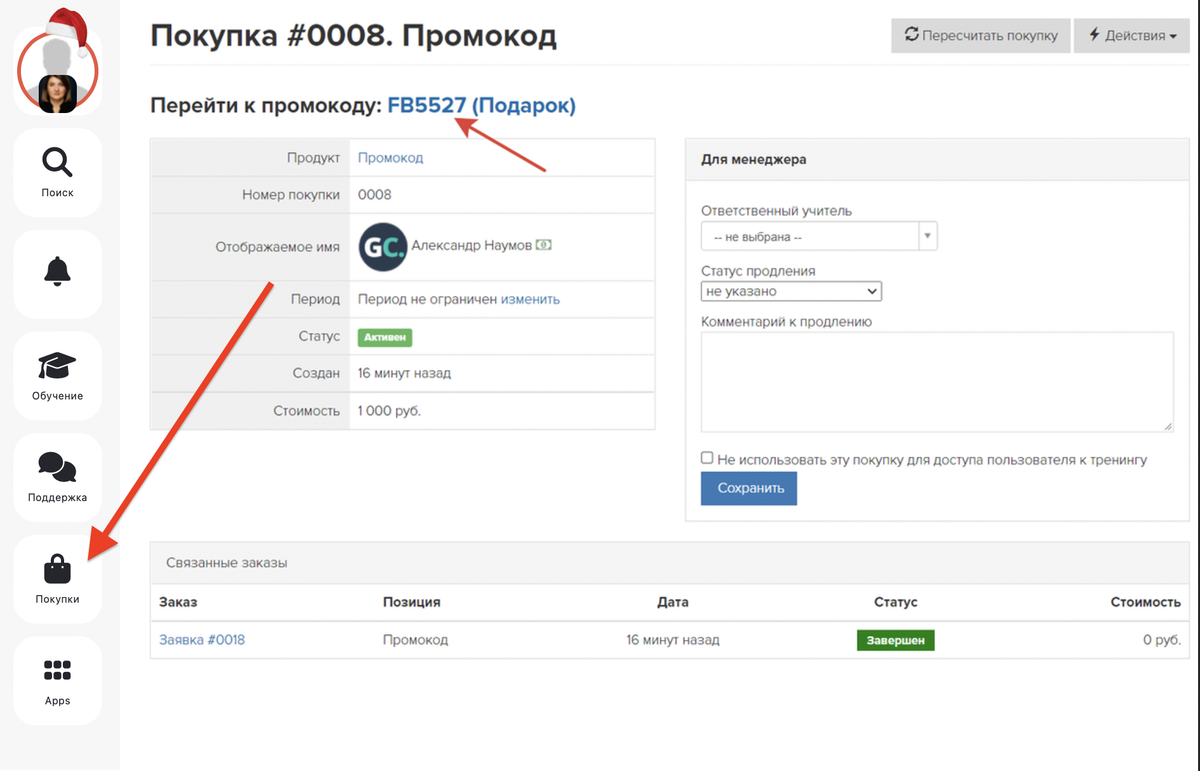1200x771 pixels.
Task: Click the GC user avatar of Александр Наумов
Action: pos(383,246)
